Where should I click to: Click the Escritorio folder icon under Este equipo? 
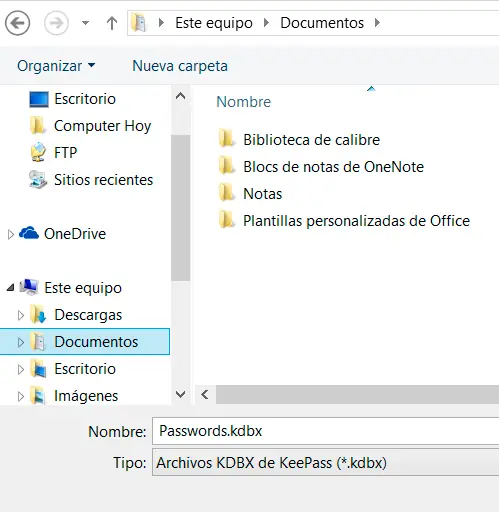(38, 369)
